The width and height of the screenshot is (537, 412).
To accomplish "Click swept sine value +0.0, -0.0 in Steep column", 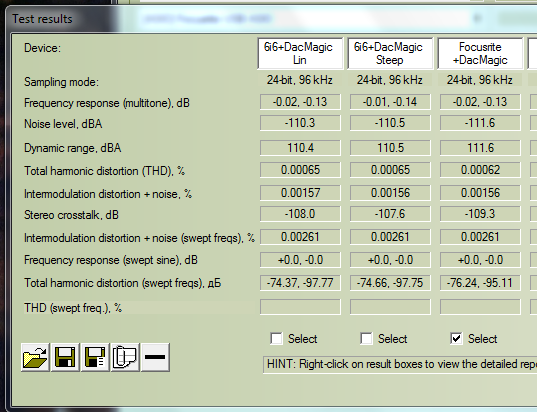I will coord(390,260).
